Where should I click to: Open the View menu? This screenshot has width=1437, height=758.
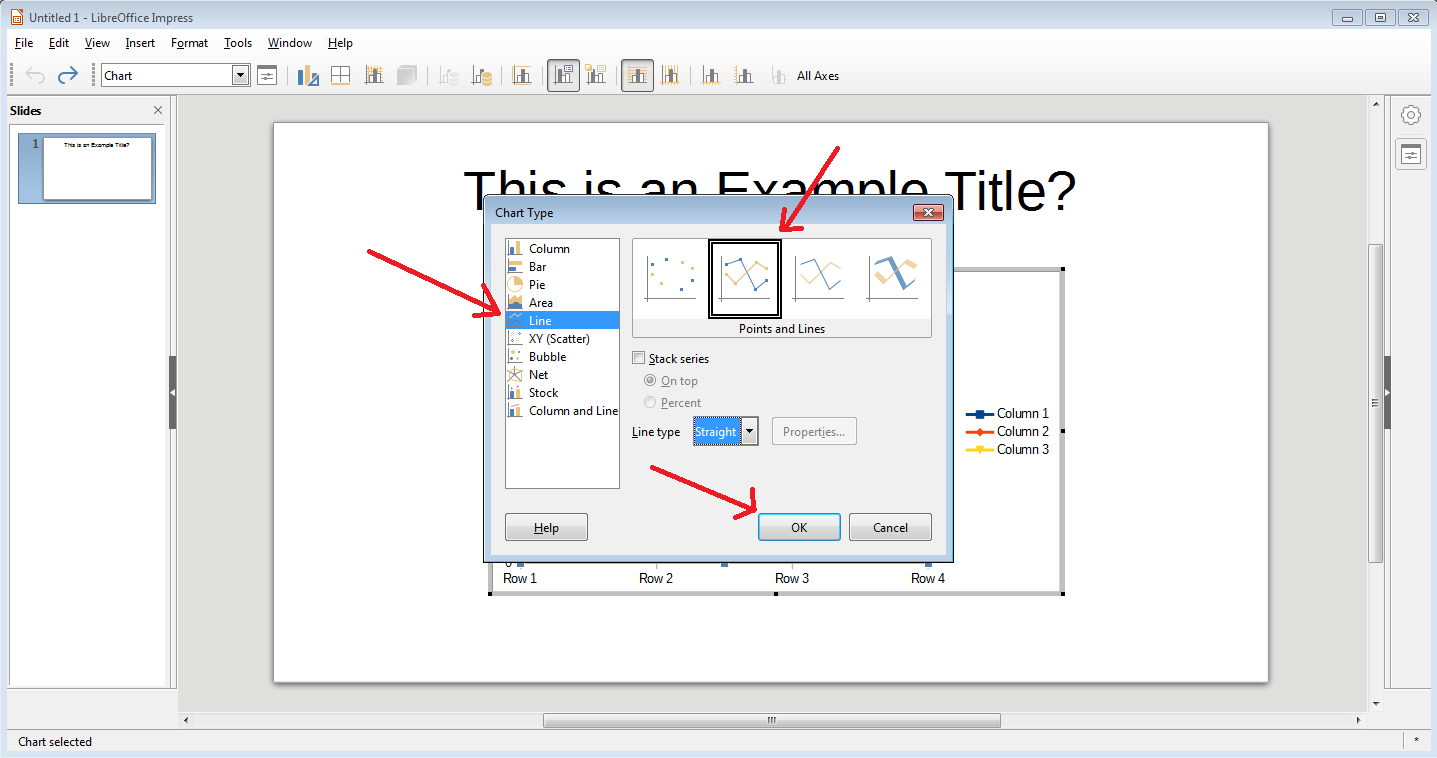click(x=97, y=43)
